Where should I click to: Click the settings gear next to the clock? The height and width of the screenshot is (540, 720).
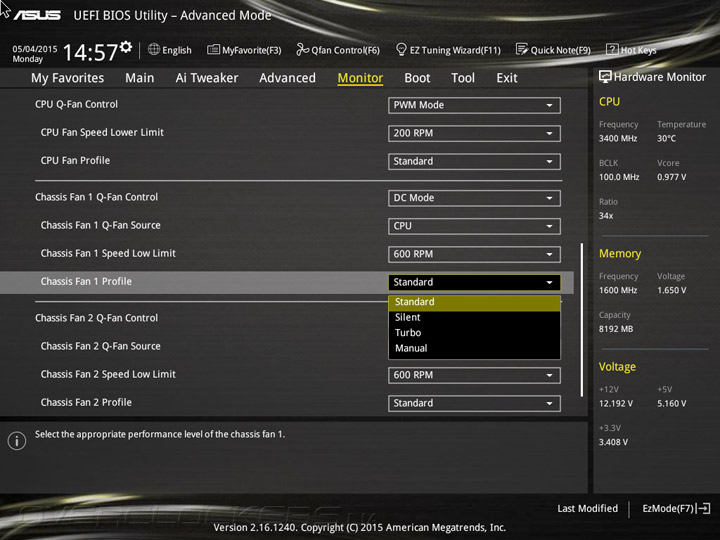126,47
